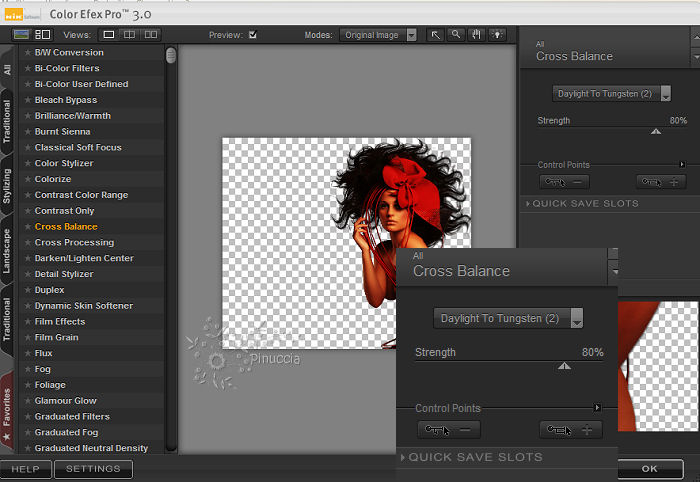Screen dimensions: 700x482
Task: Toggle the Preview checkbox
Action: coord(253,35)
